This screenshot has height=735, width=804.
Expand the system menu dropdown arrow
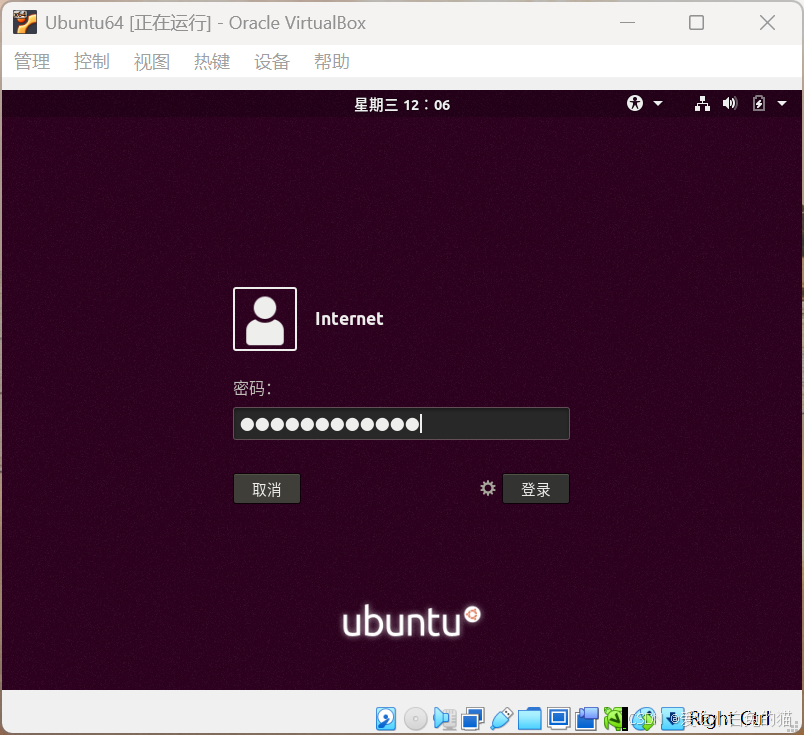(782, 104)
